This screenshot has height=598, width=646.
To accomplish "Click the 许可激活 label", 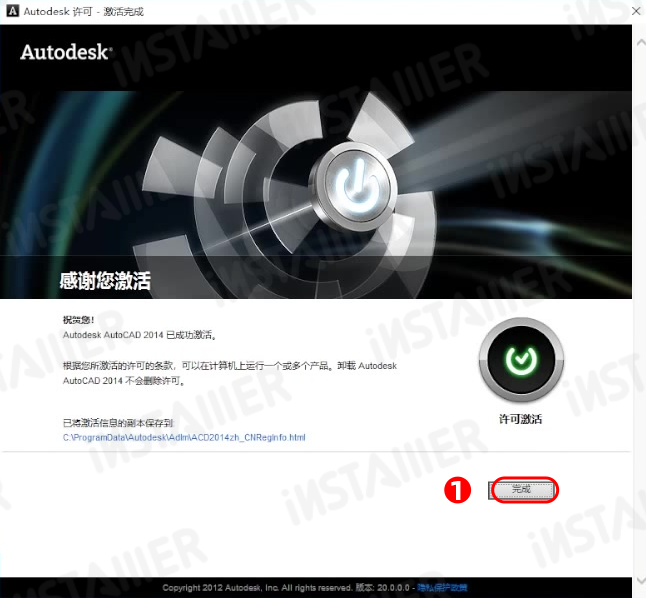I will pos(521,419).
